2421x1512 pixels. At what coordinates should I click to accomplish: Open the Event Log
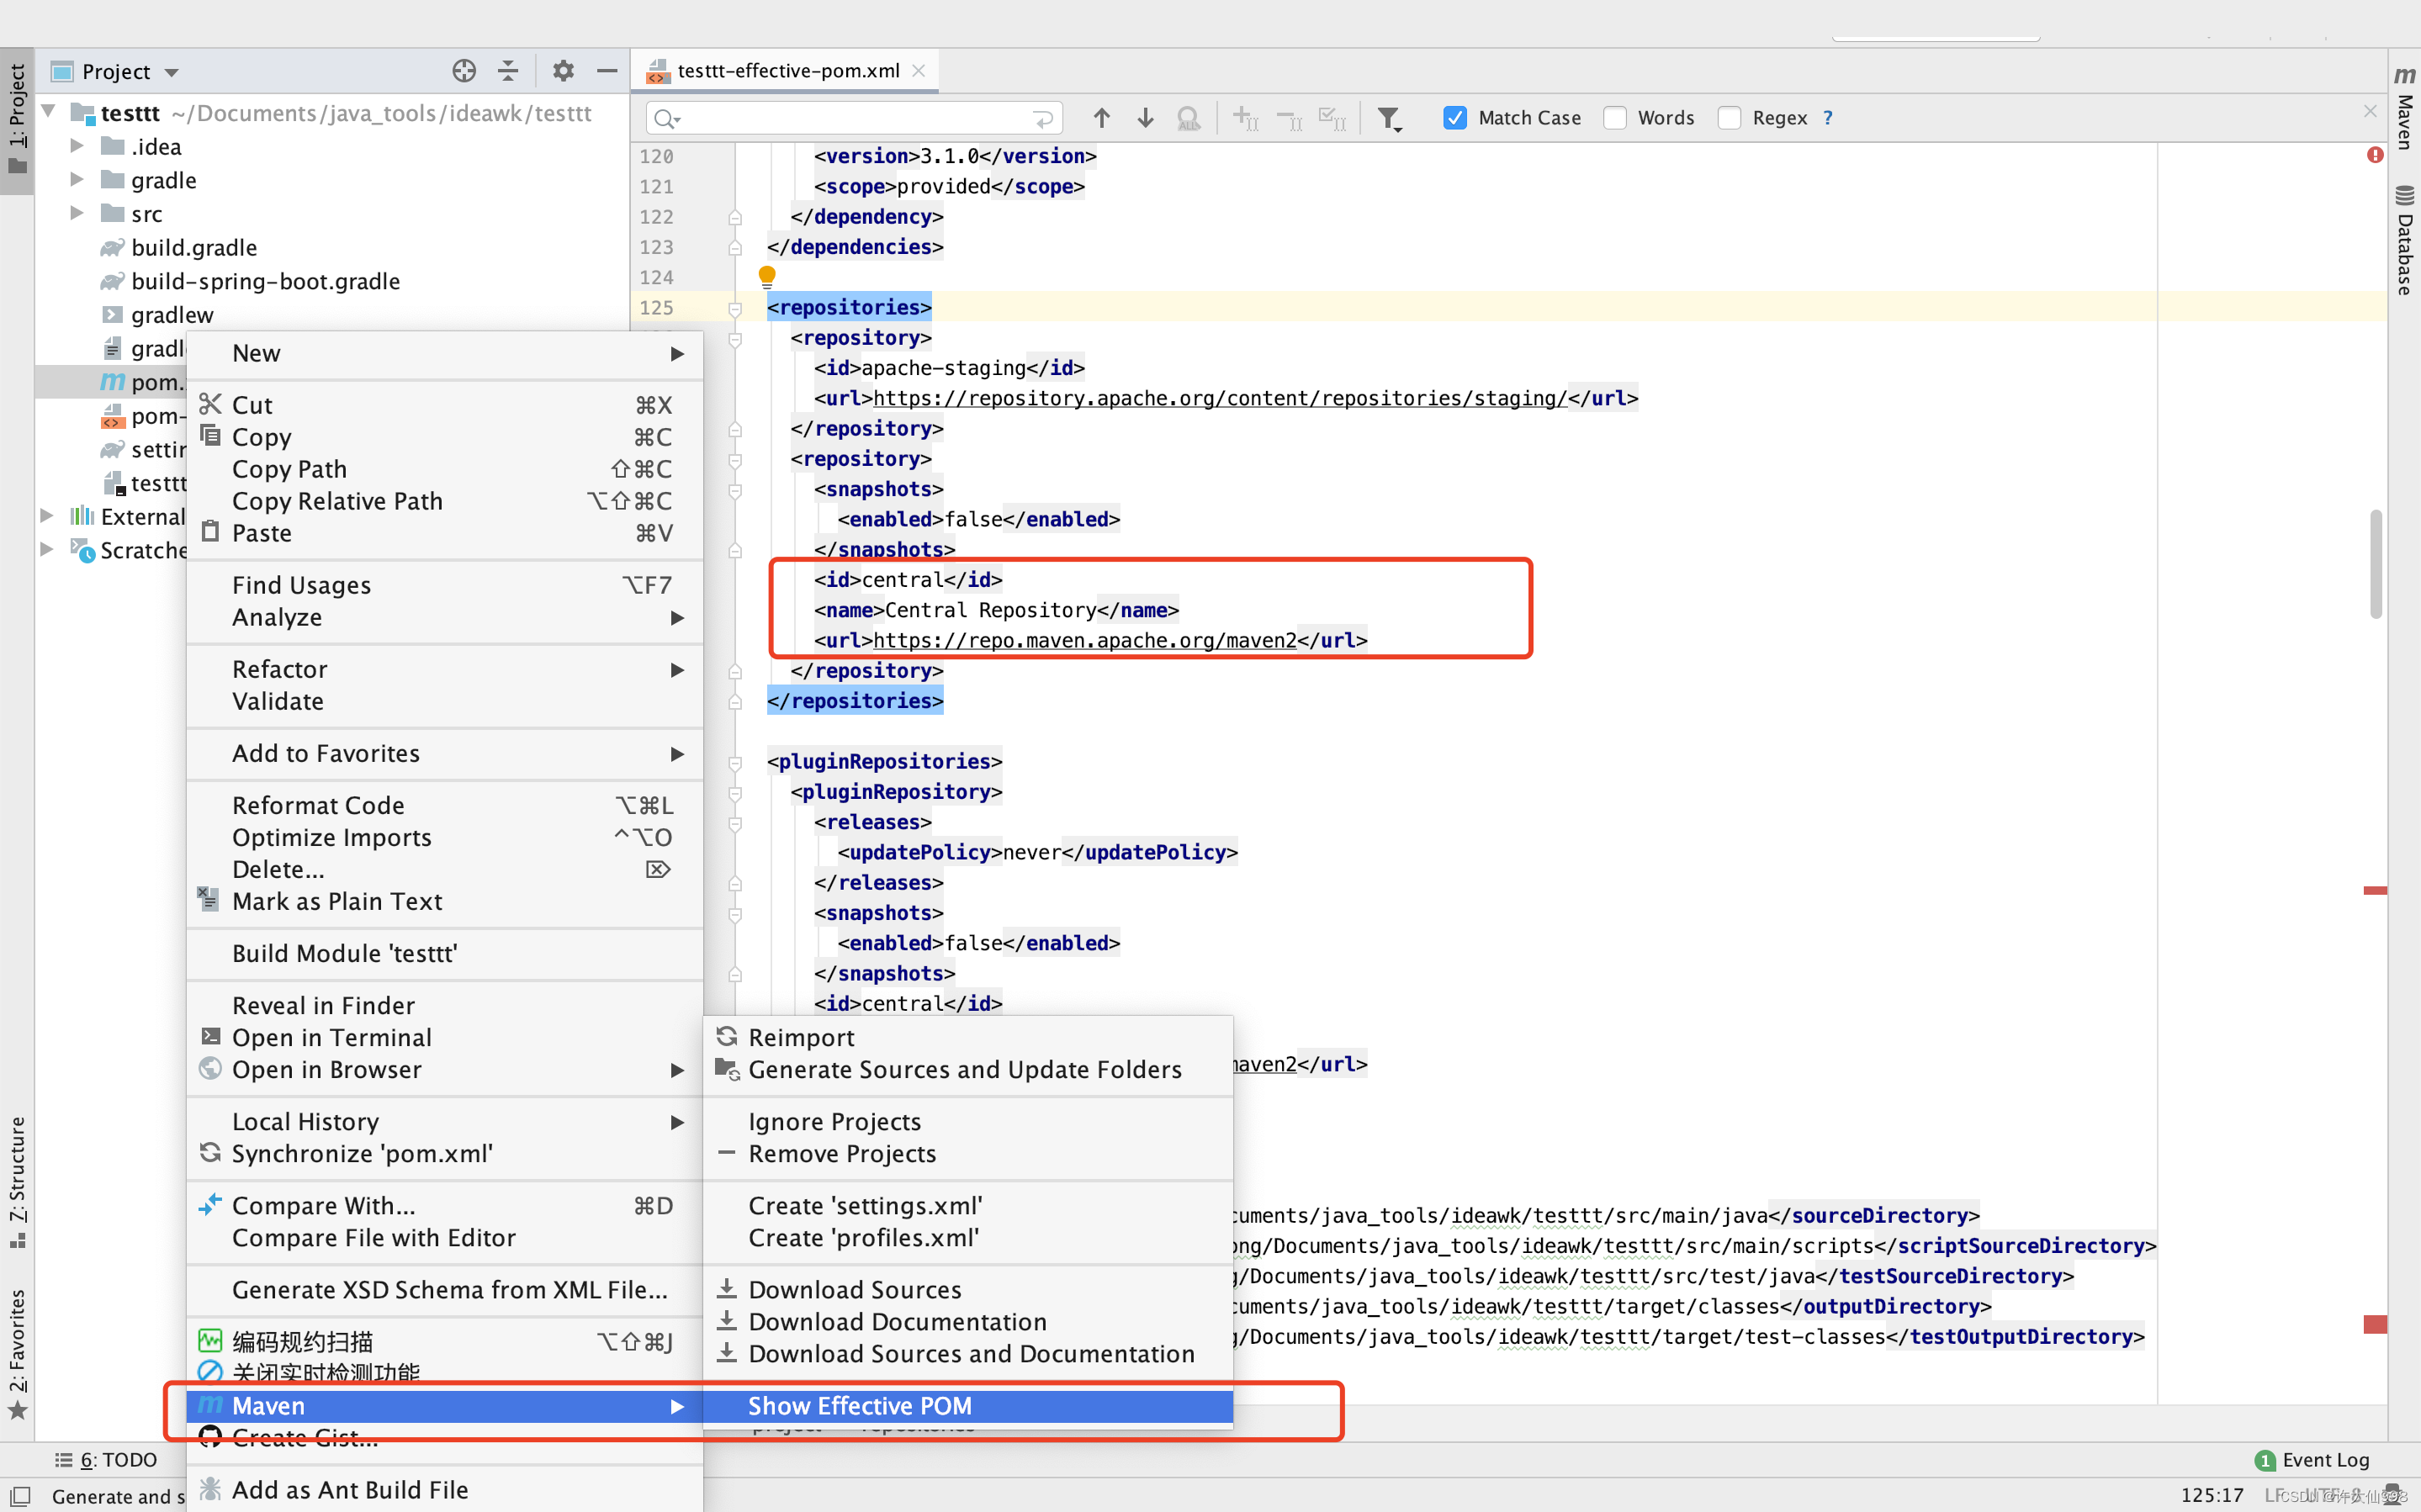pos(2322,1459)
